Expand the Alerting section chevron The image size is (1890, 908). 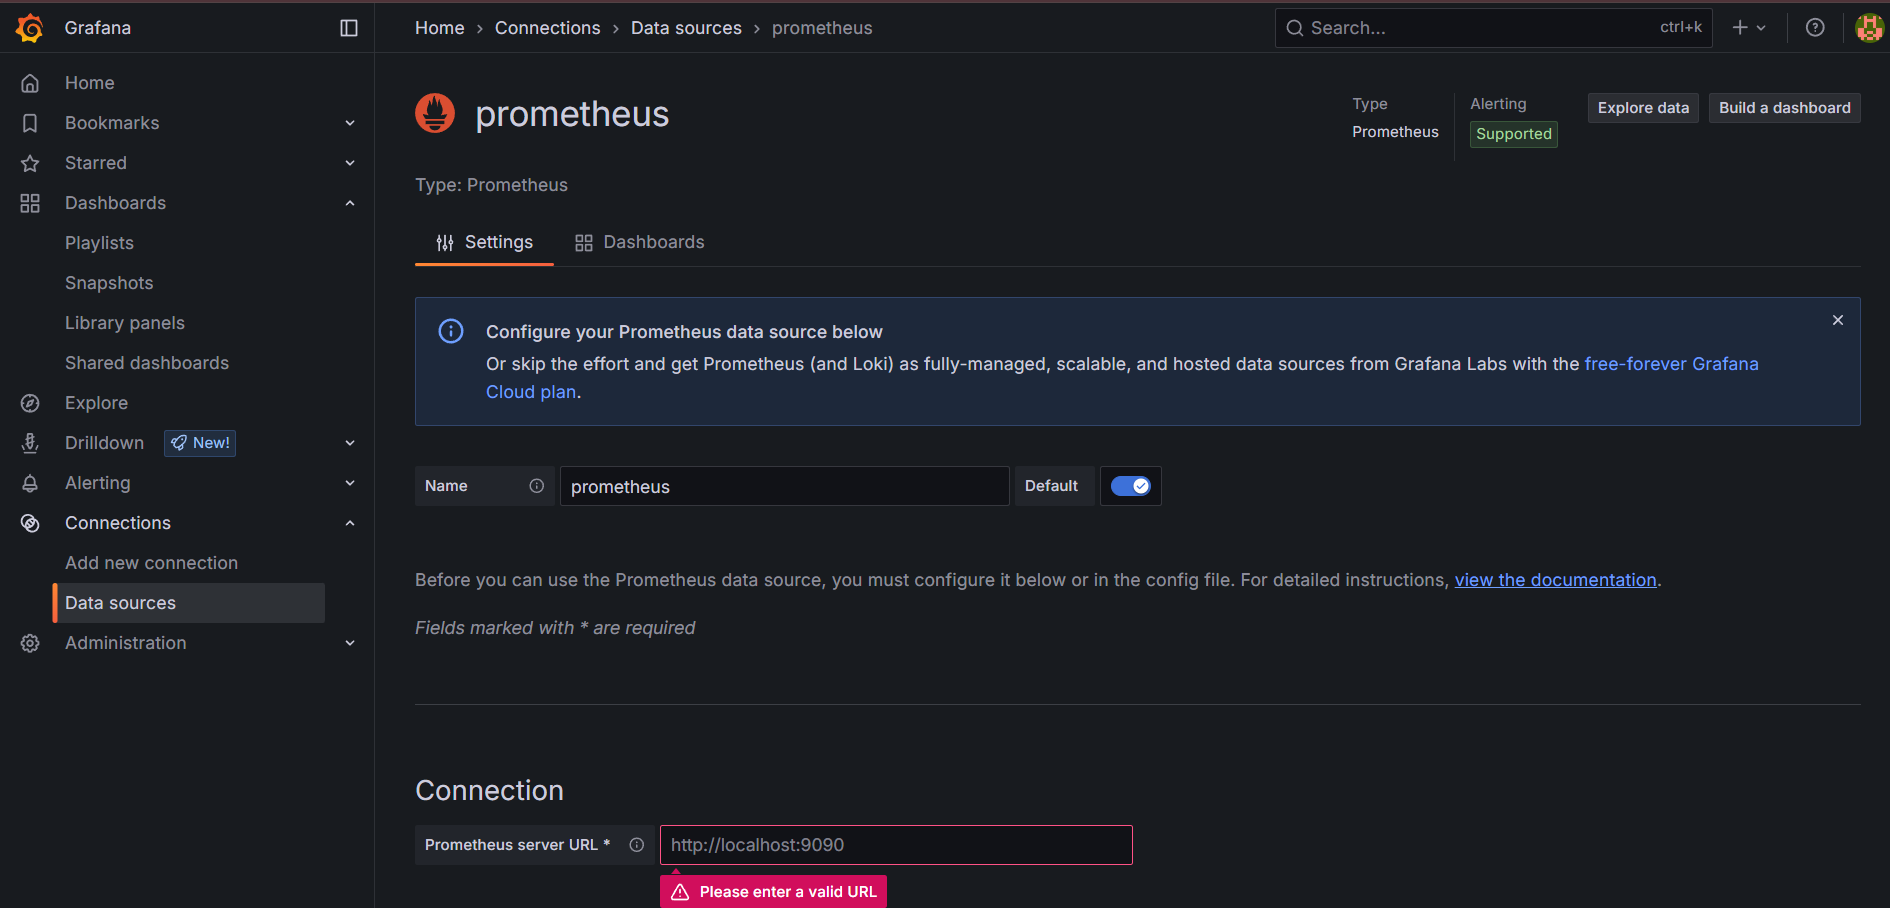(x=350, y=483)
